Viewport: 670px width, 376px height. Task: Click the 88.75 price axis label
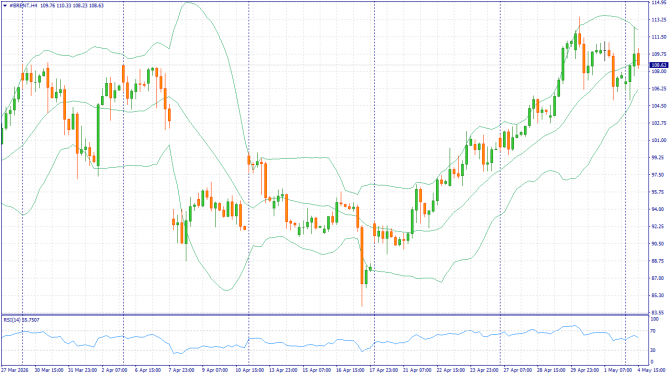[659, 261]
